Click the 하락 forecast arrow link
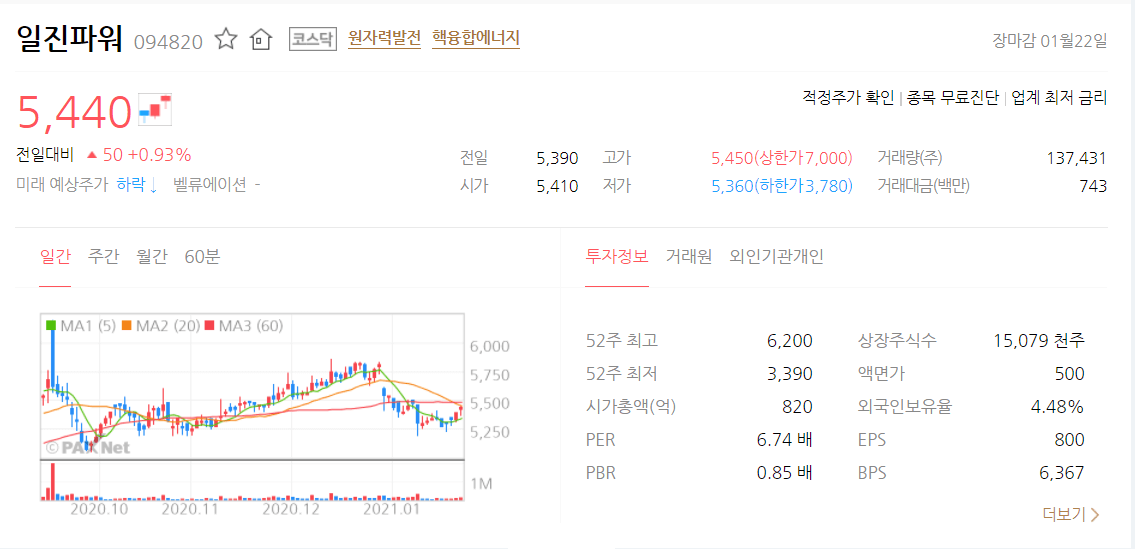Image resolution: width=1135 pixels, height=549 pixels. click(138, 185)
